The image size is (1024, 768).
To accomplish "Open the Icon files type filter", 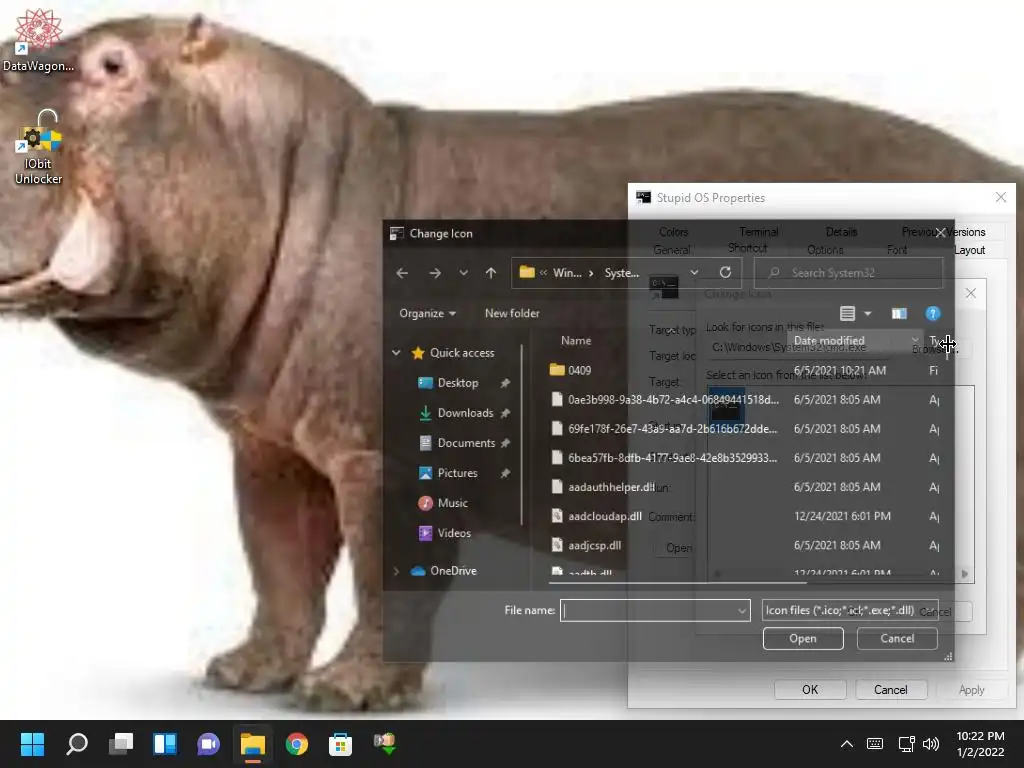I will pyautogui.click(x=850, y=610).
